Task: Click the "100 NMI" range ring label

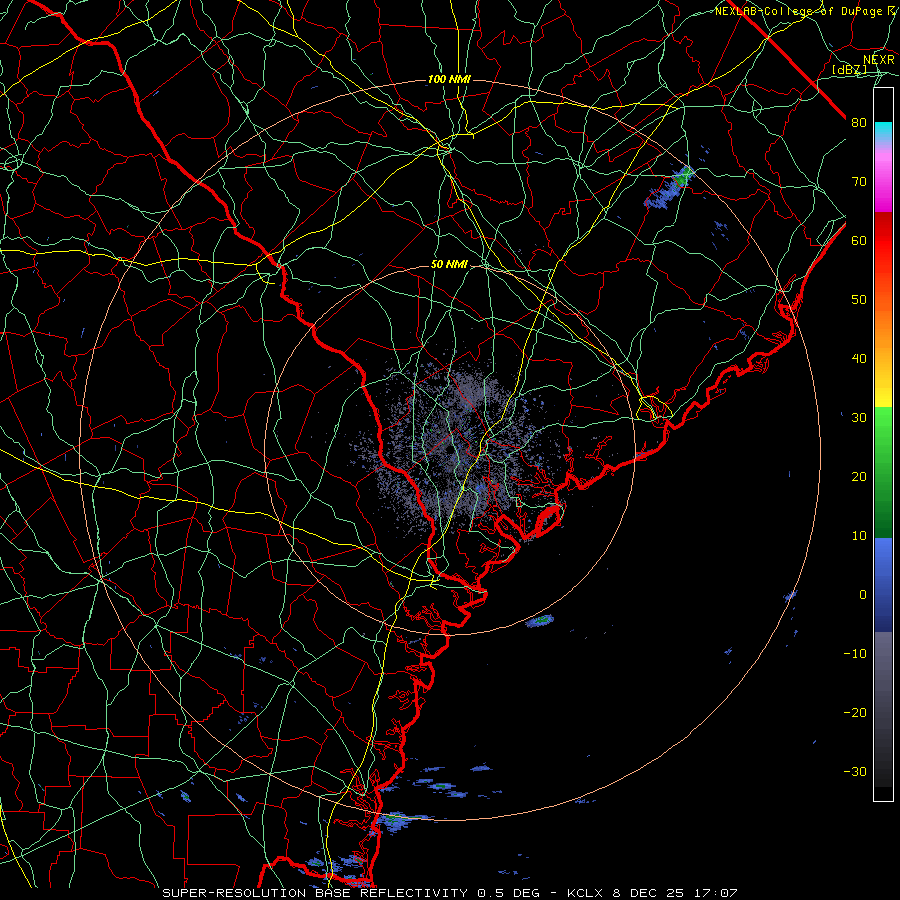Action: click(x=449, y=79)
